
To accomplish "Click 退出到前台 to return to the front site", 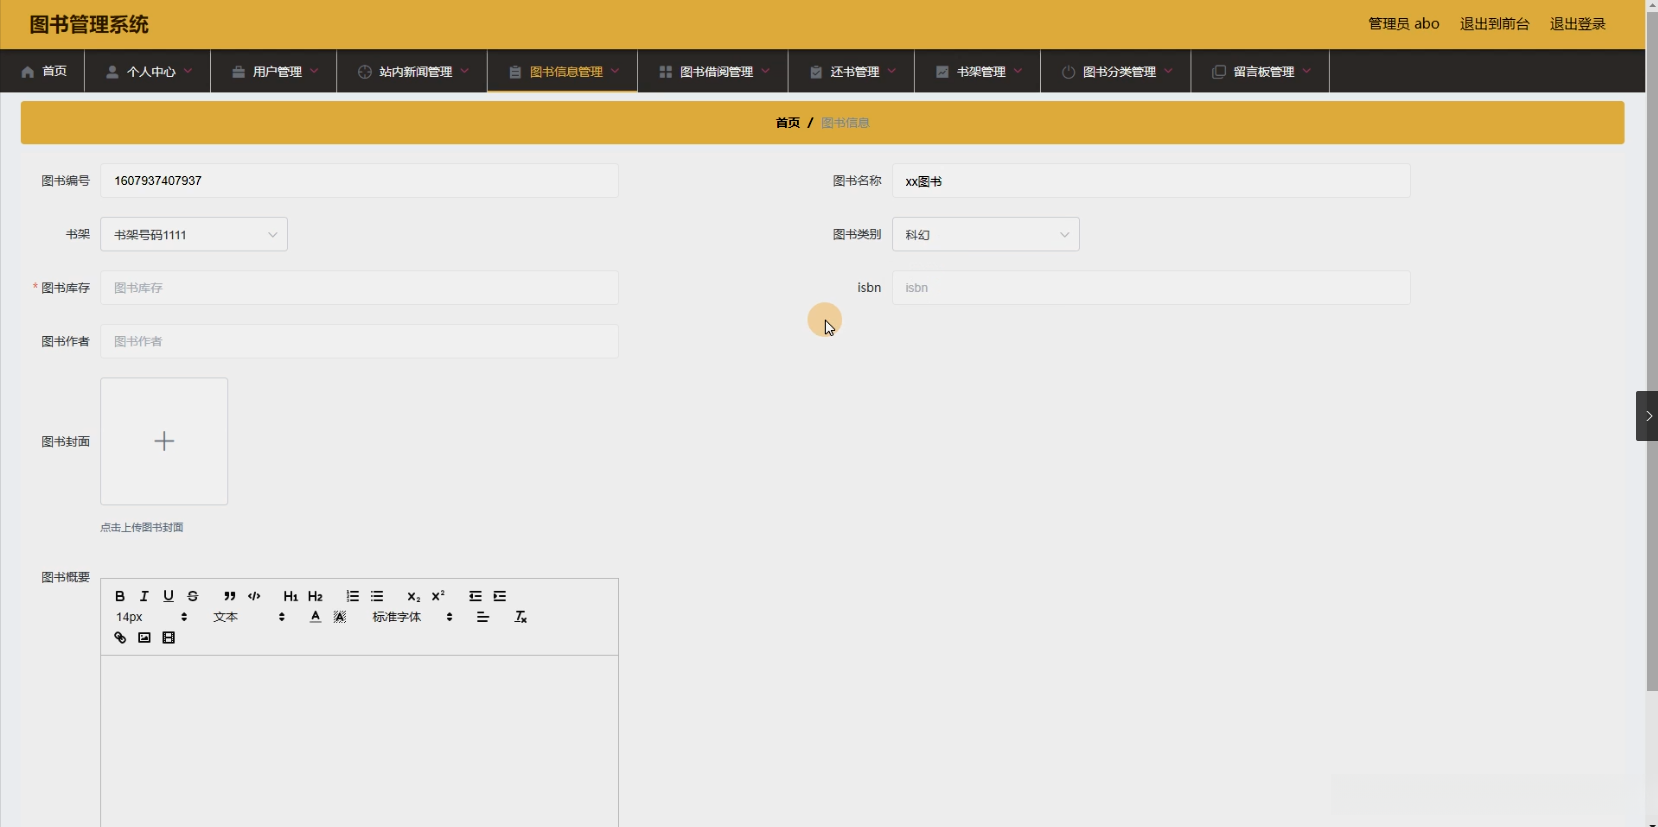I will [1495, 24].
